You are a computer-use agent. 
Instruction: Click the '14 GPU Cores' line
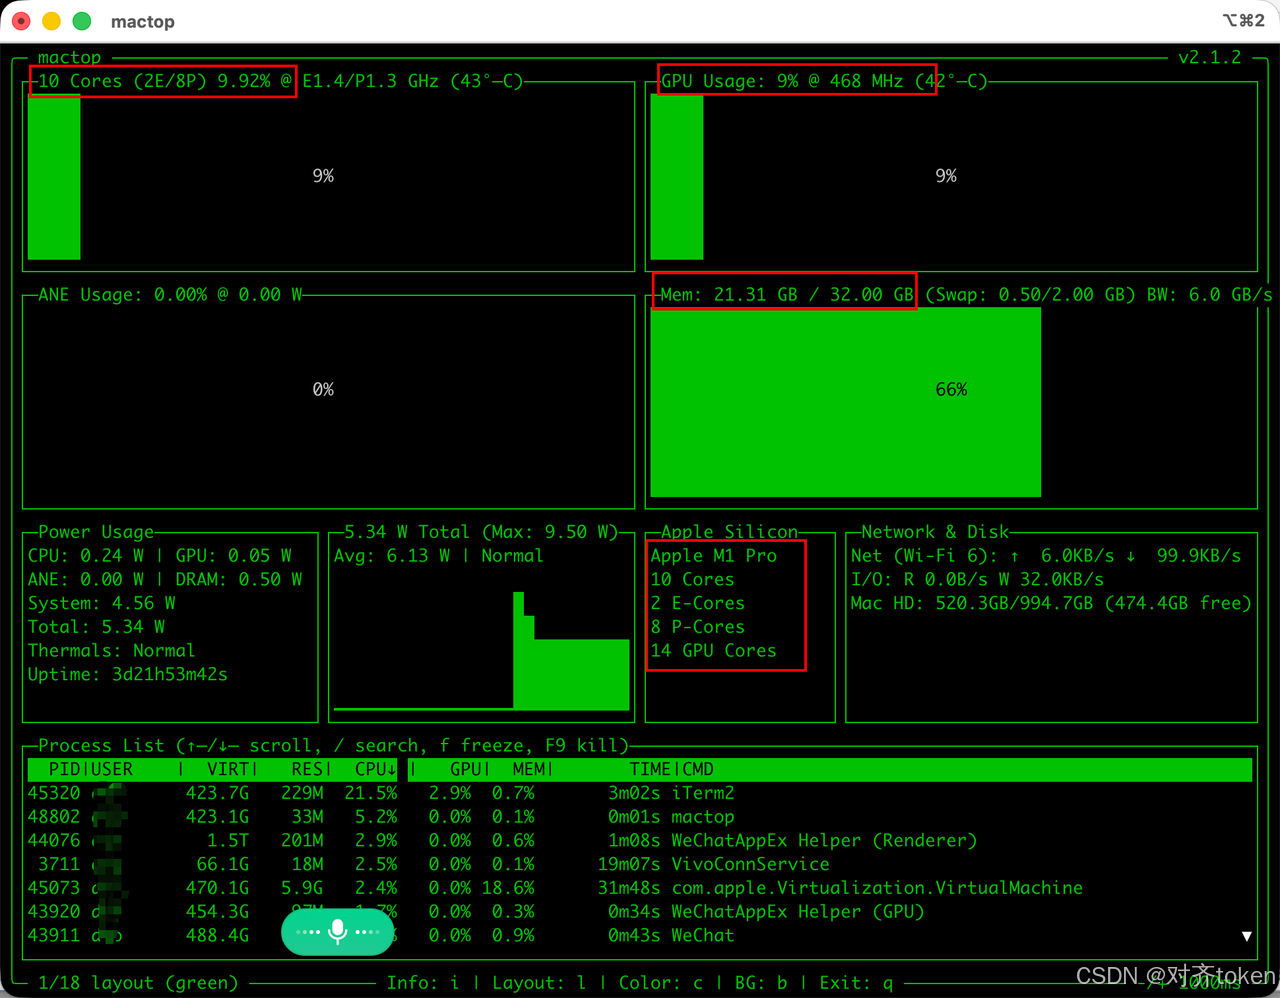(713, 651)
